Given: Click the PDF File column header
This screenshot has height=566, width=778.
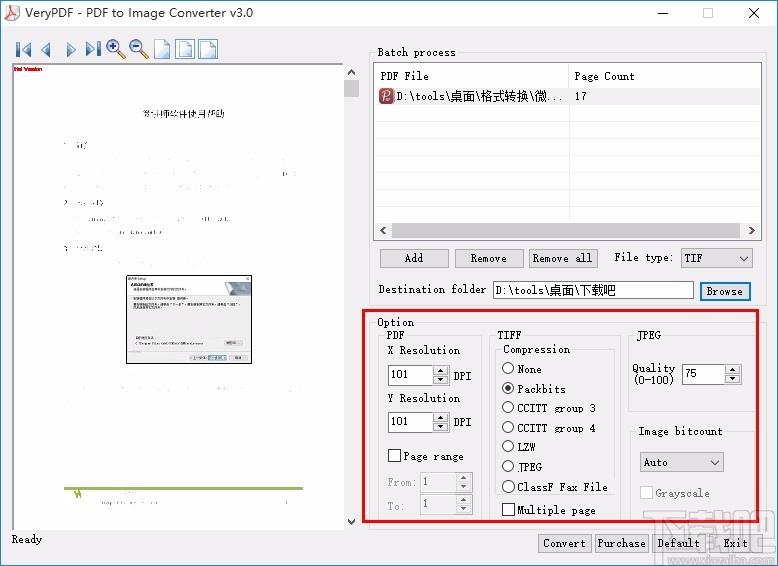Looking at the screenshot, I should click(471, 76).
